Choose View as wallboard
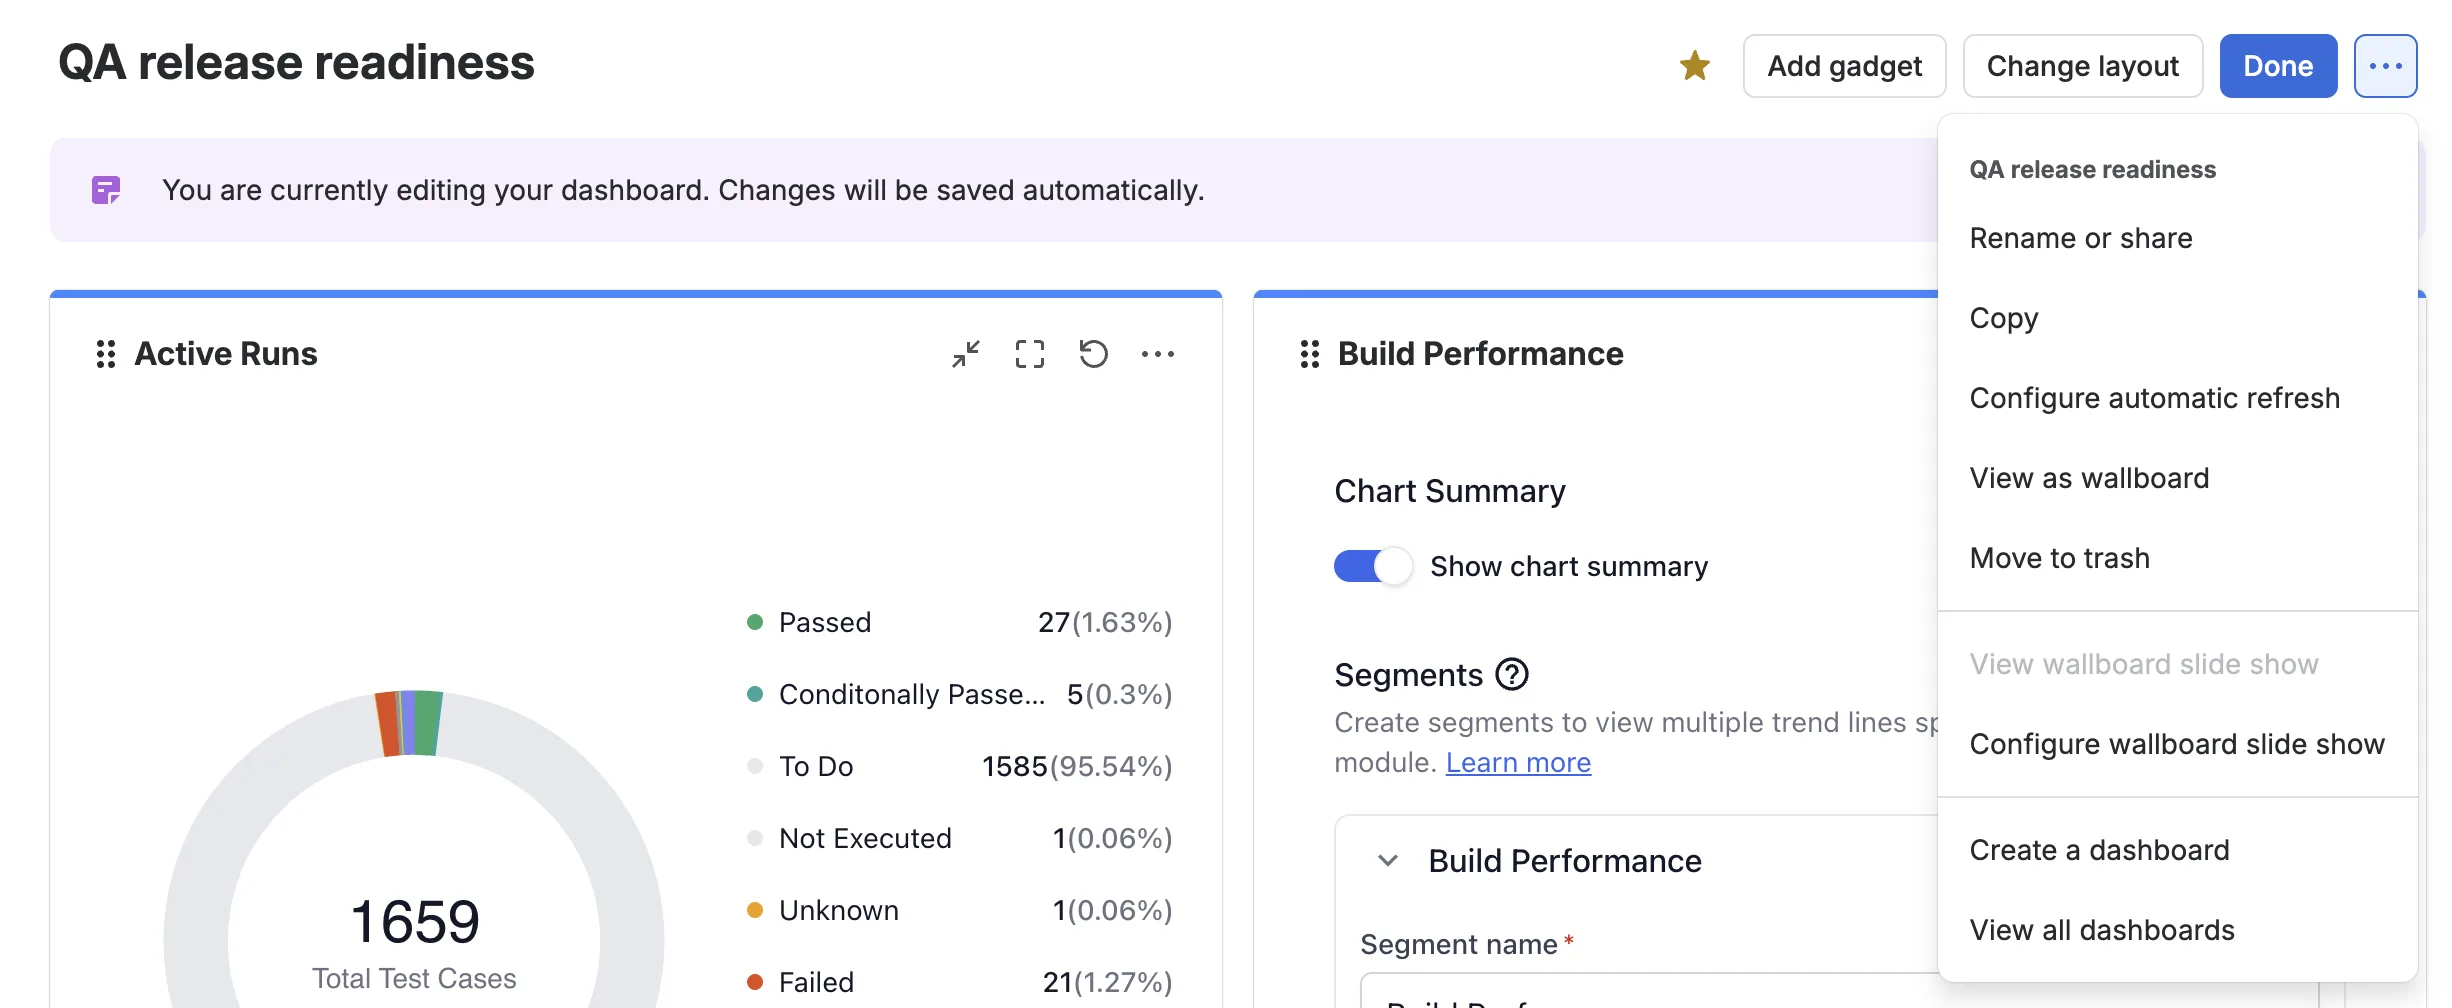The image size is (2452, 1008). (x=2177, y=478)
